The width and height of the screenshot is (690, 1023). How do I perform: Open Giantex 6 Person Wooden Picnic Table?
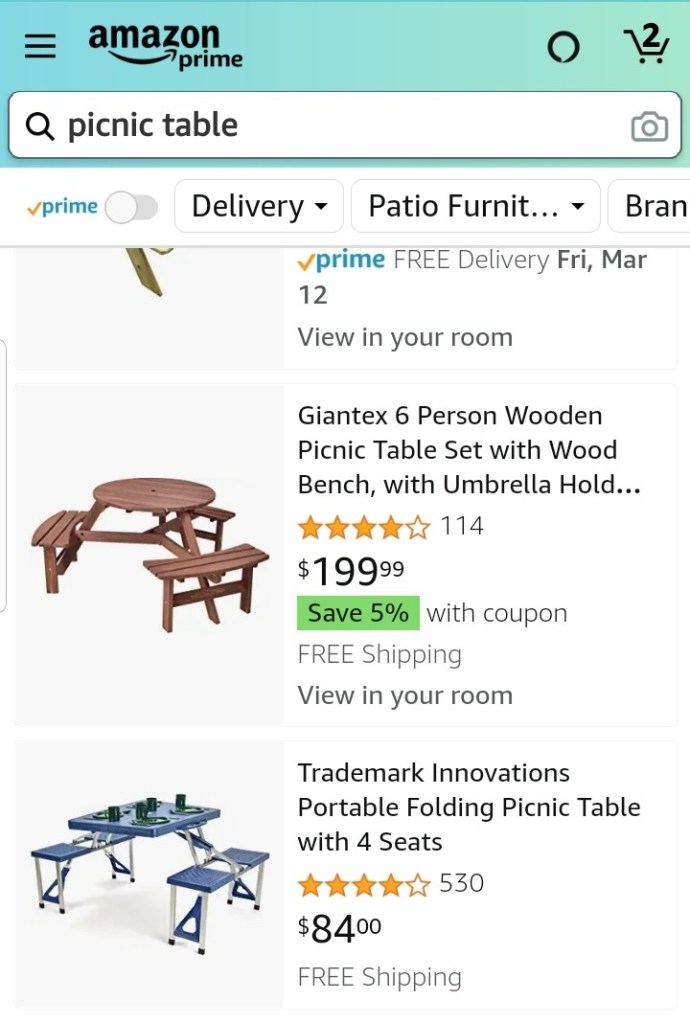(469, 450)
